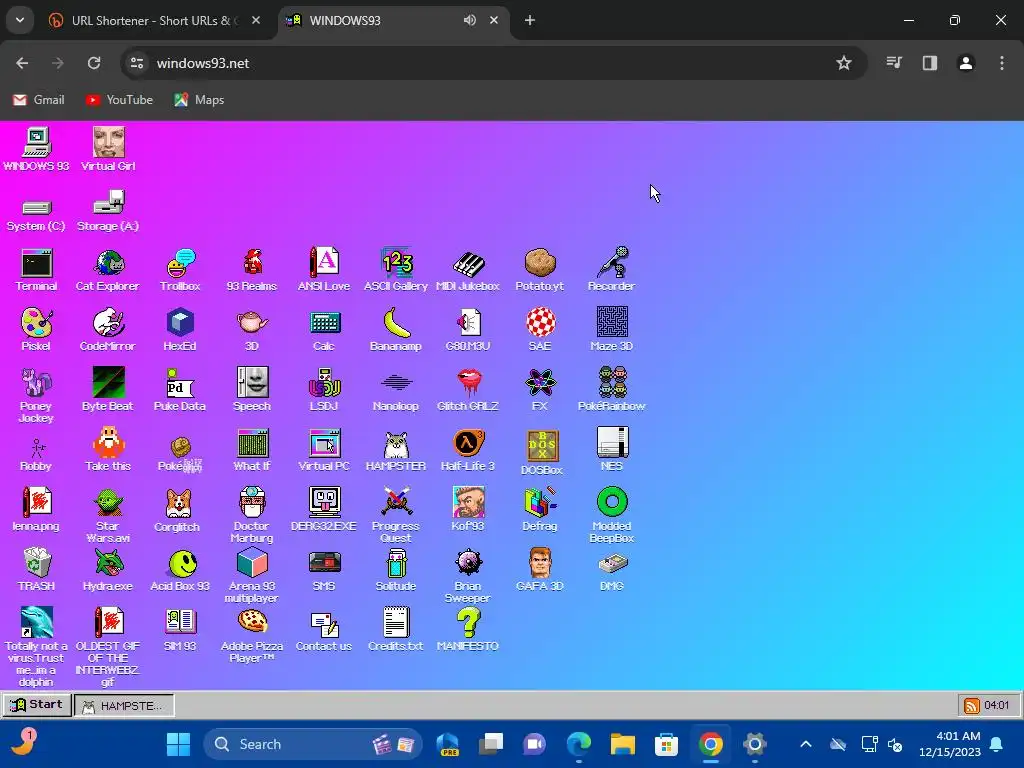This screenshot has height=768, width=1024.
Task: Open Puke Data icon
Action: click(180, 389)
